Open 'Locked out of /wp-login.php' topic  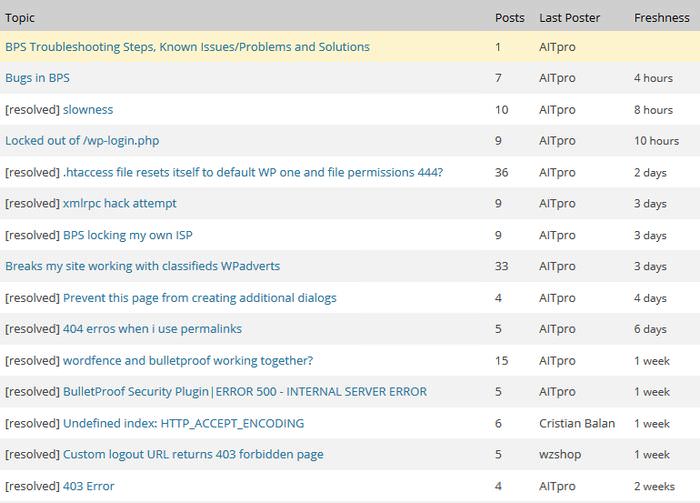[x=82, y=141]
